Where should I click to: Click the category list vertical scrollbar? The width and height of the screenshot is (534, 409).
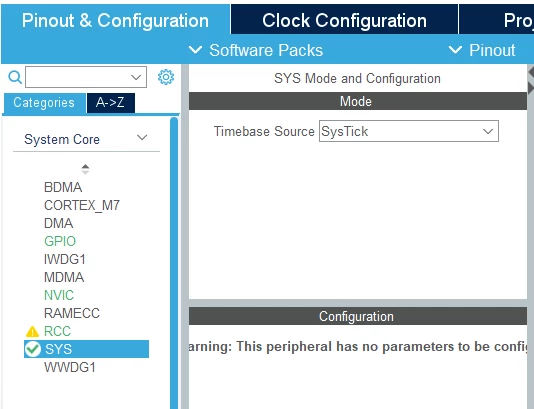coord(174,262)
